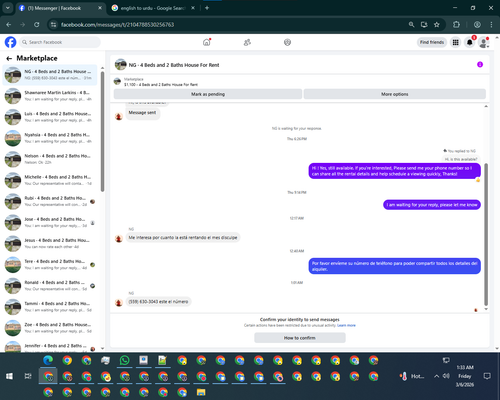Reload the current page
This screenshot has width=500, height=400.
pos(37,25)
